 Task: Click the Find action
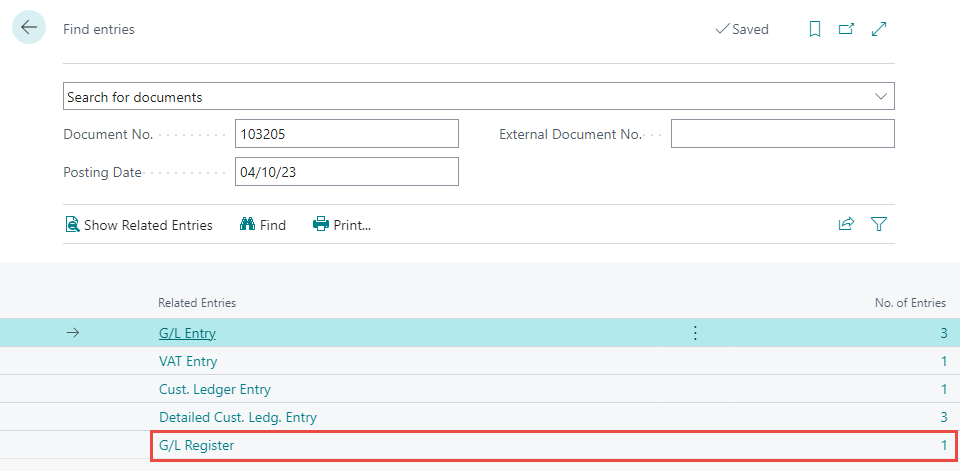263,225
